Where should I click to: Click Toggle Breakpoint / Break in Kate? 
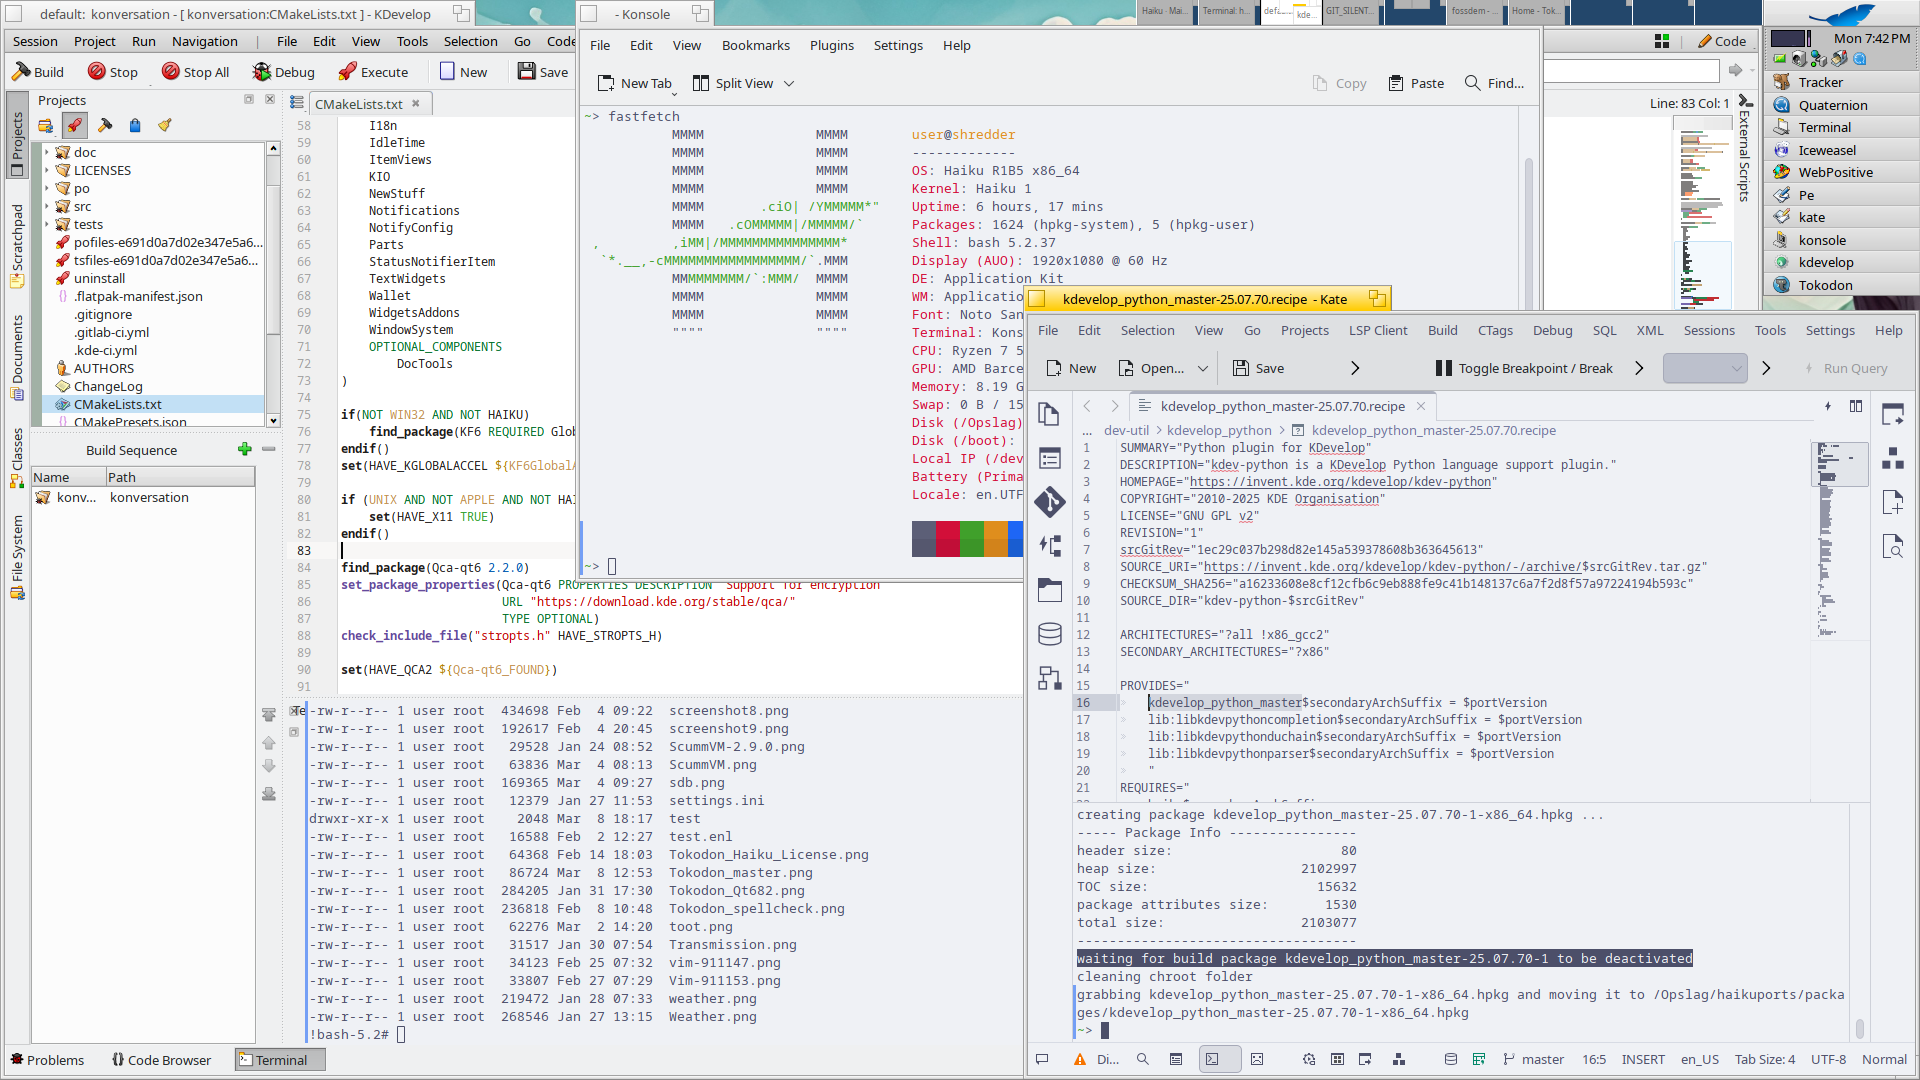pos(1524,368)
